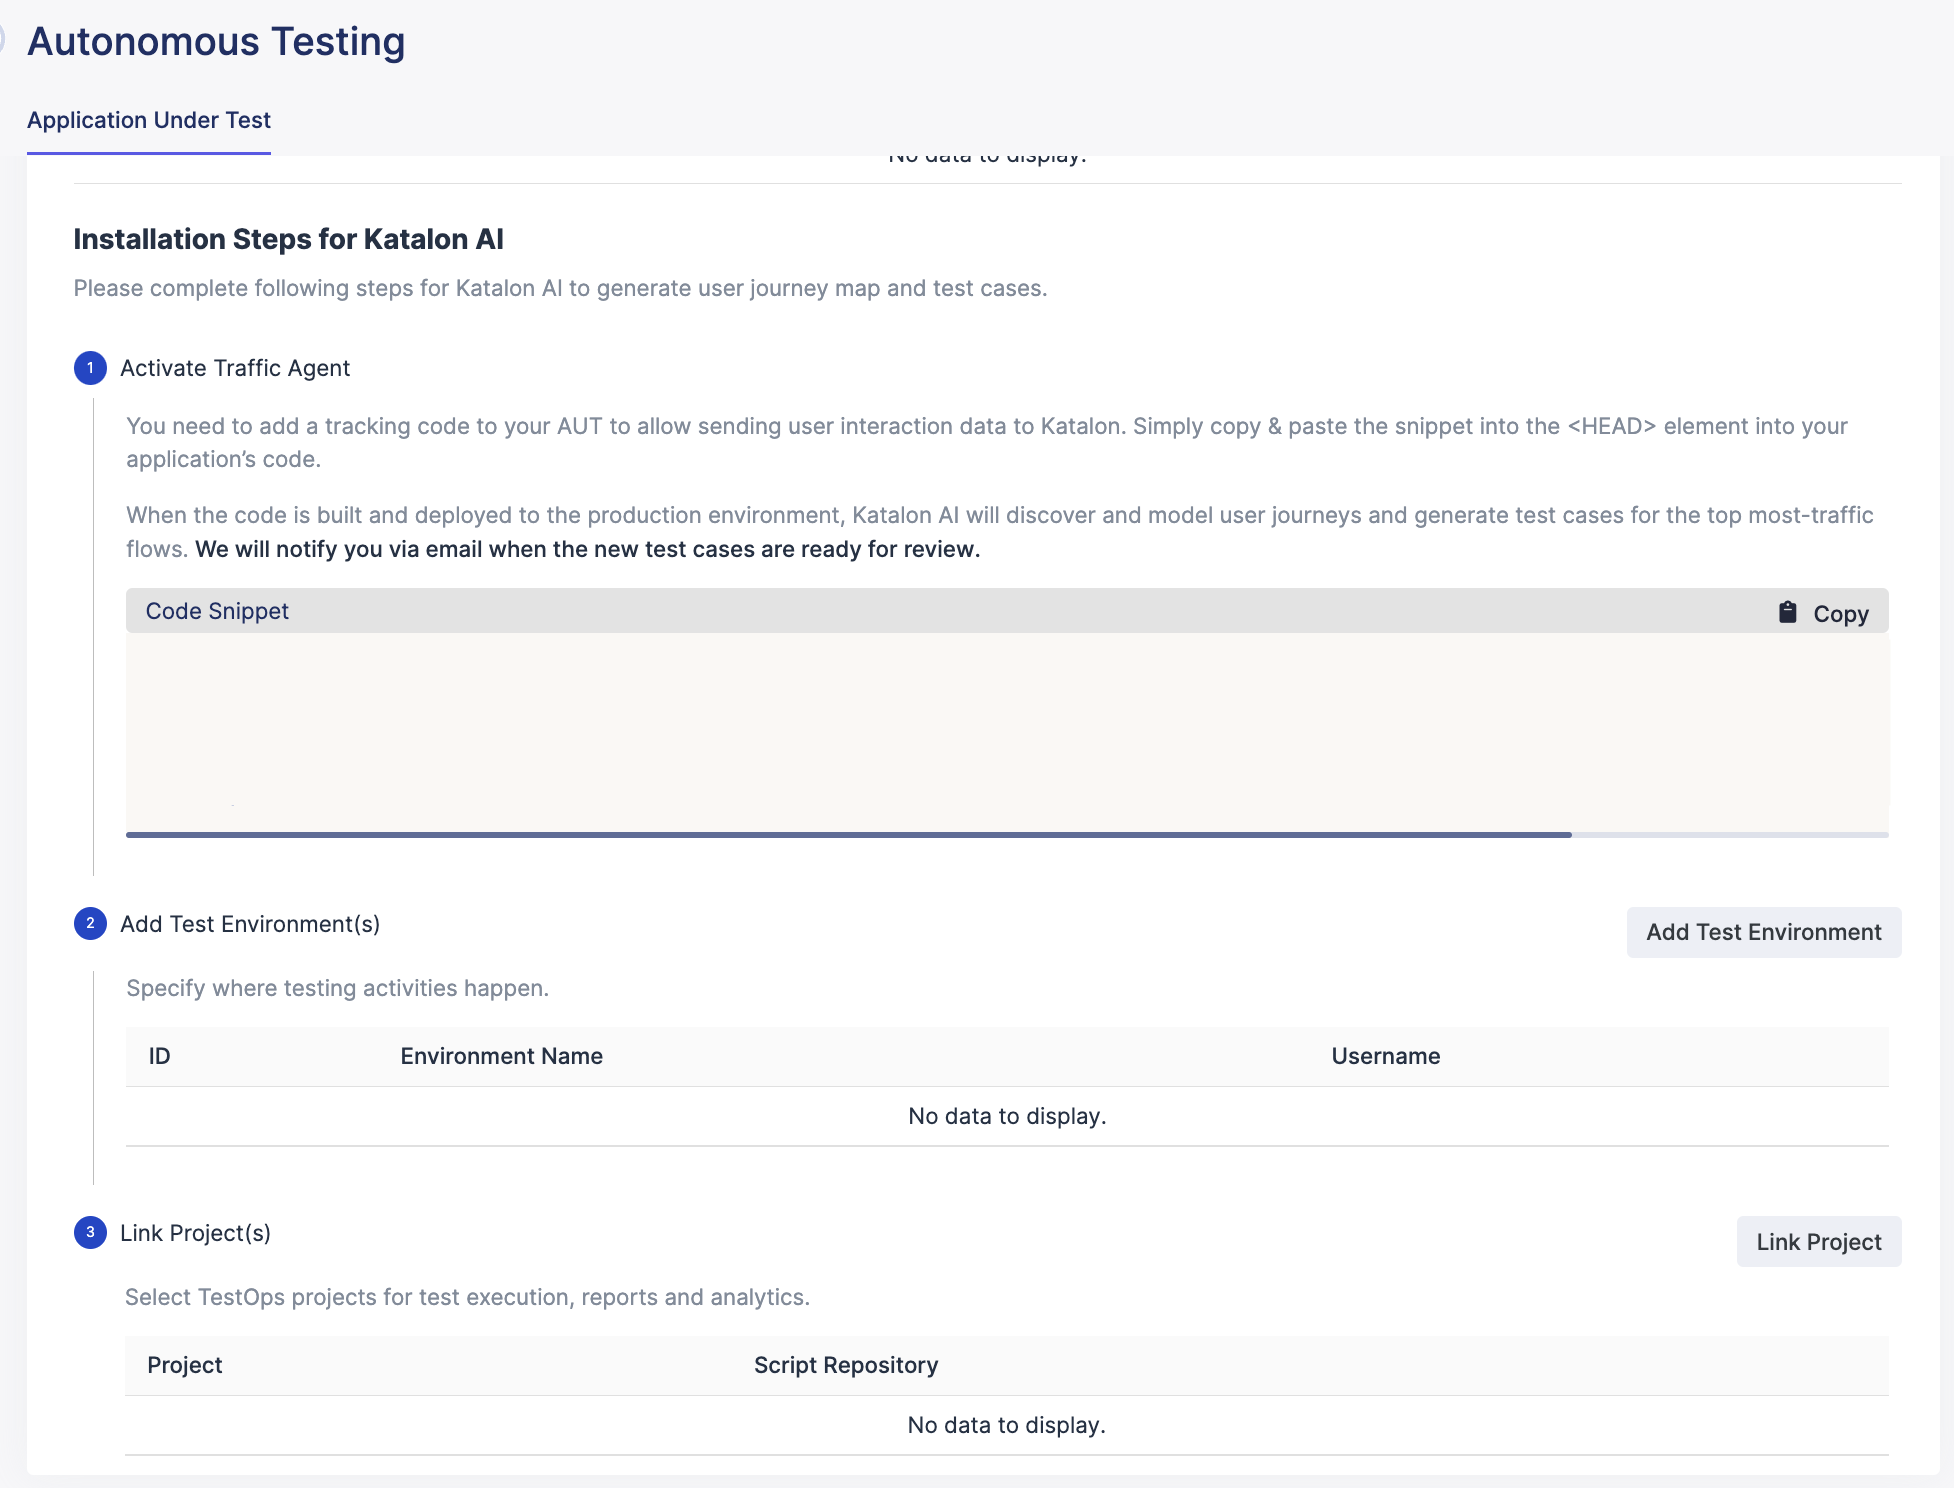The image size is (1954, 1488).
Task: Click the horizontal scrollbar under the code snippet
Action: [848, 834]
